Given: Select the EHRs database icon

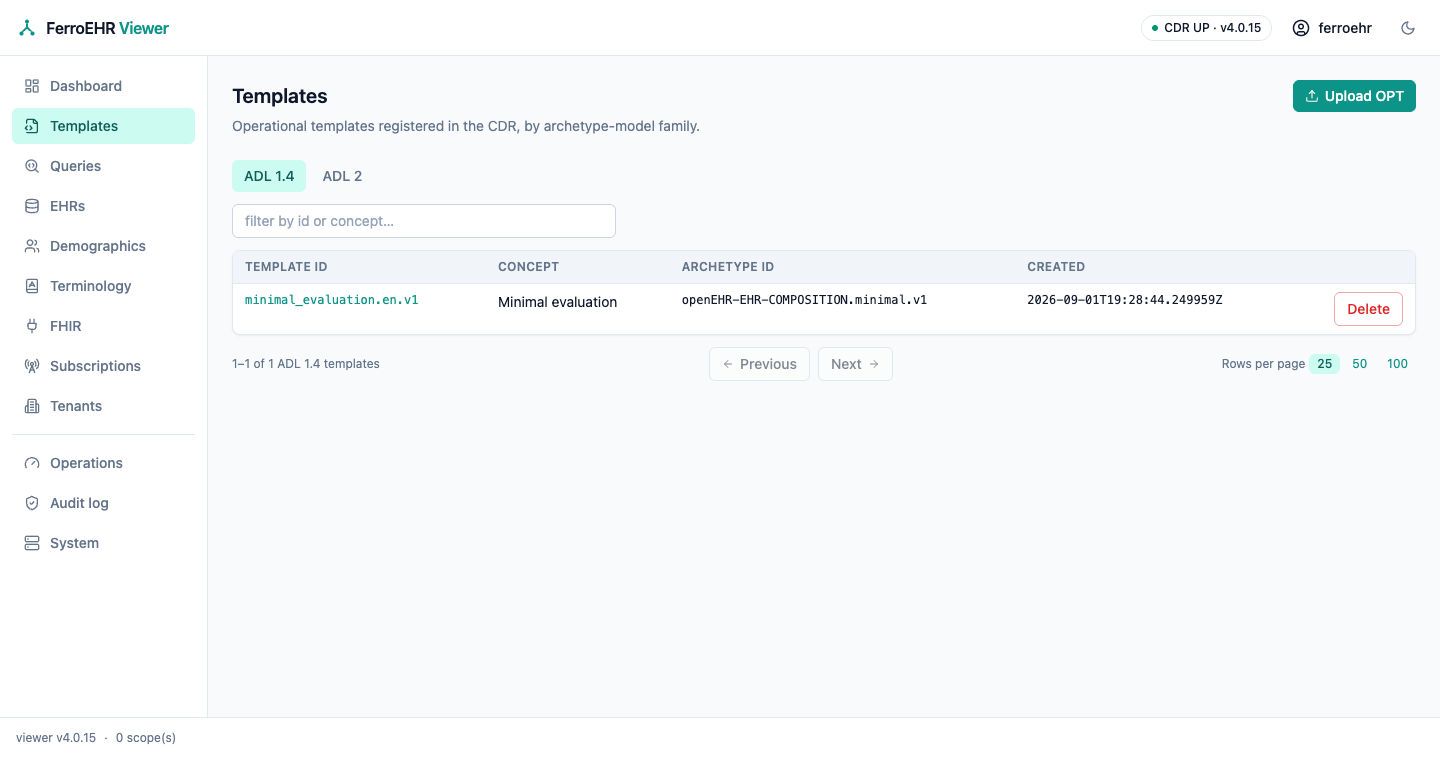Looking at the screenshot, I should tap(32, 206).
